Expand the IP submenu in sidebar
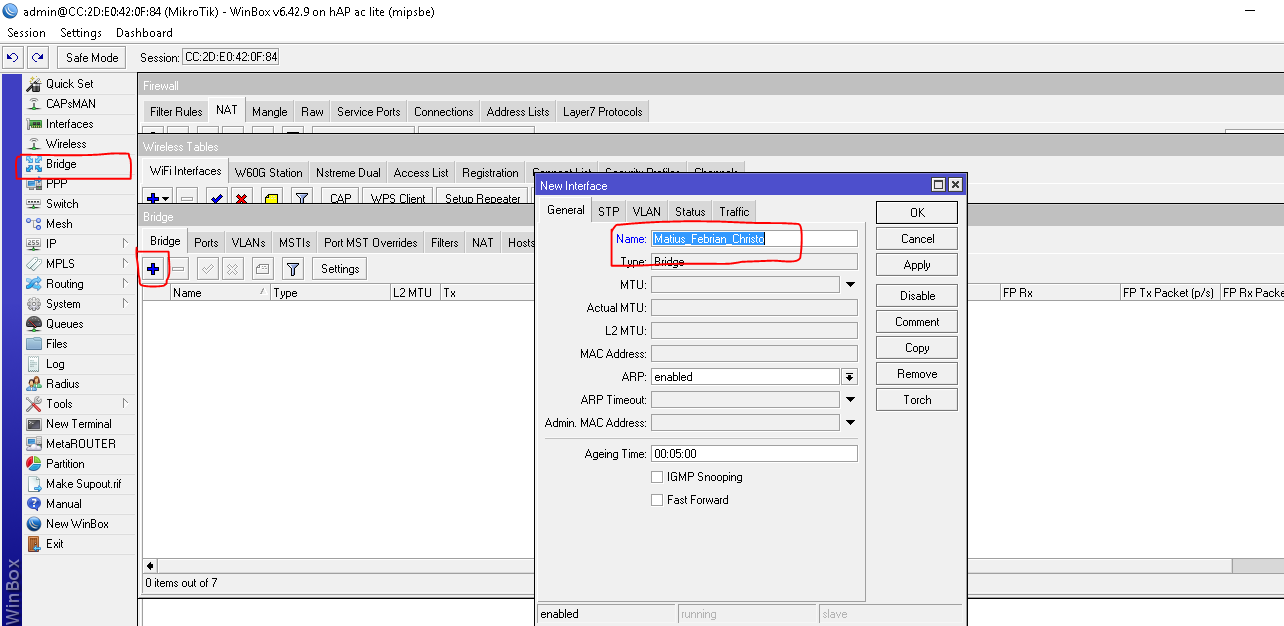The width and height of the screenshot is (1284, 626). [126, 244]
